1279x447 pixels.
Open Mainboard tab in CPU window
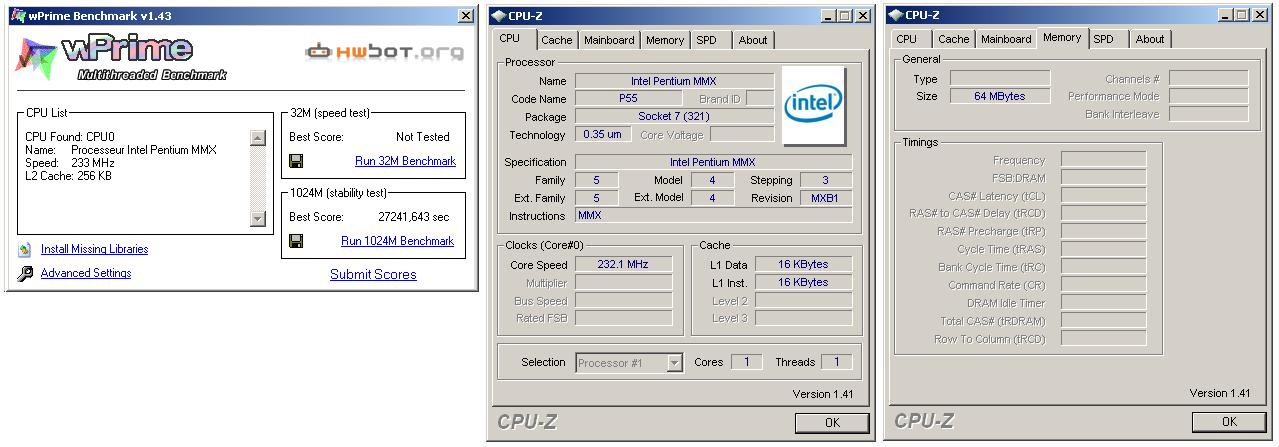[609, 40]
